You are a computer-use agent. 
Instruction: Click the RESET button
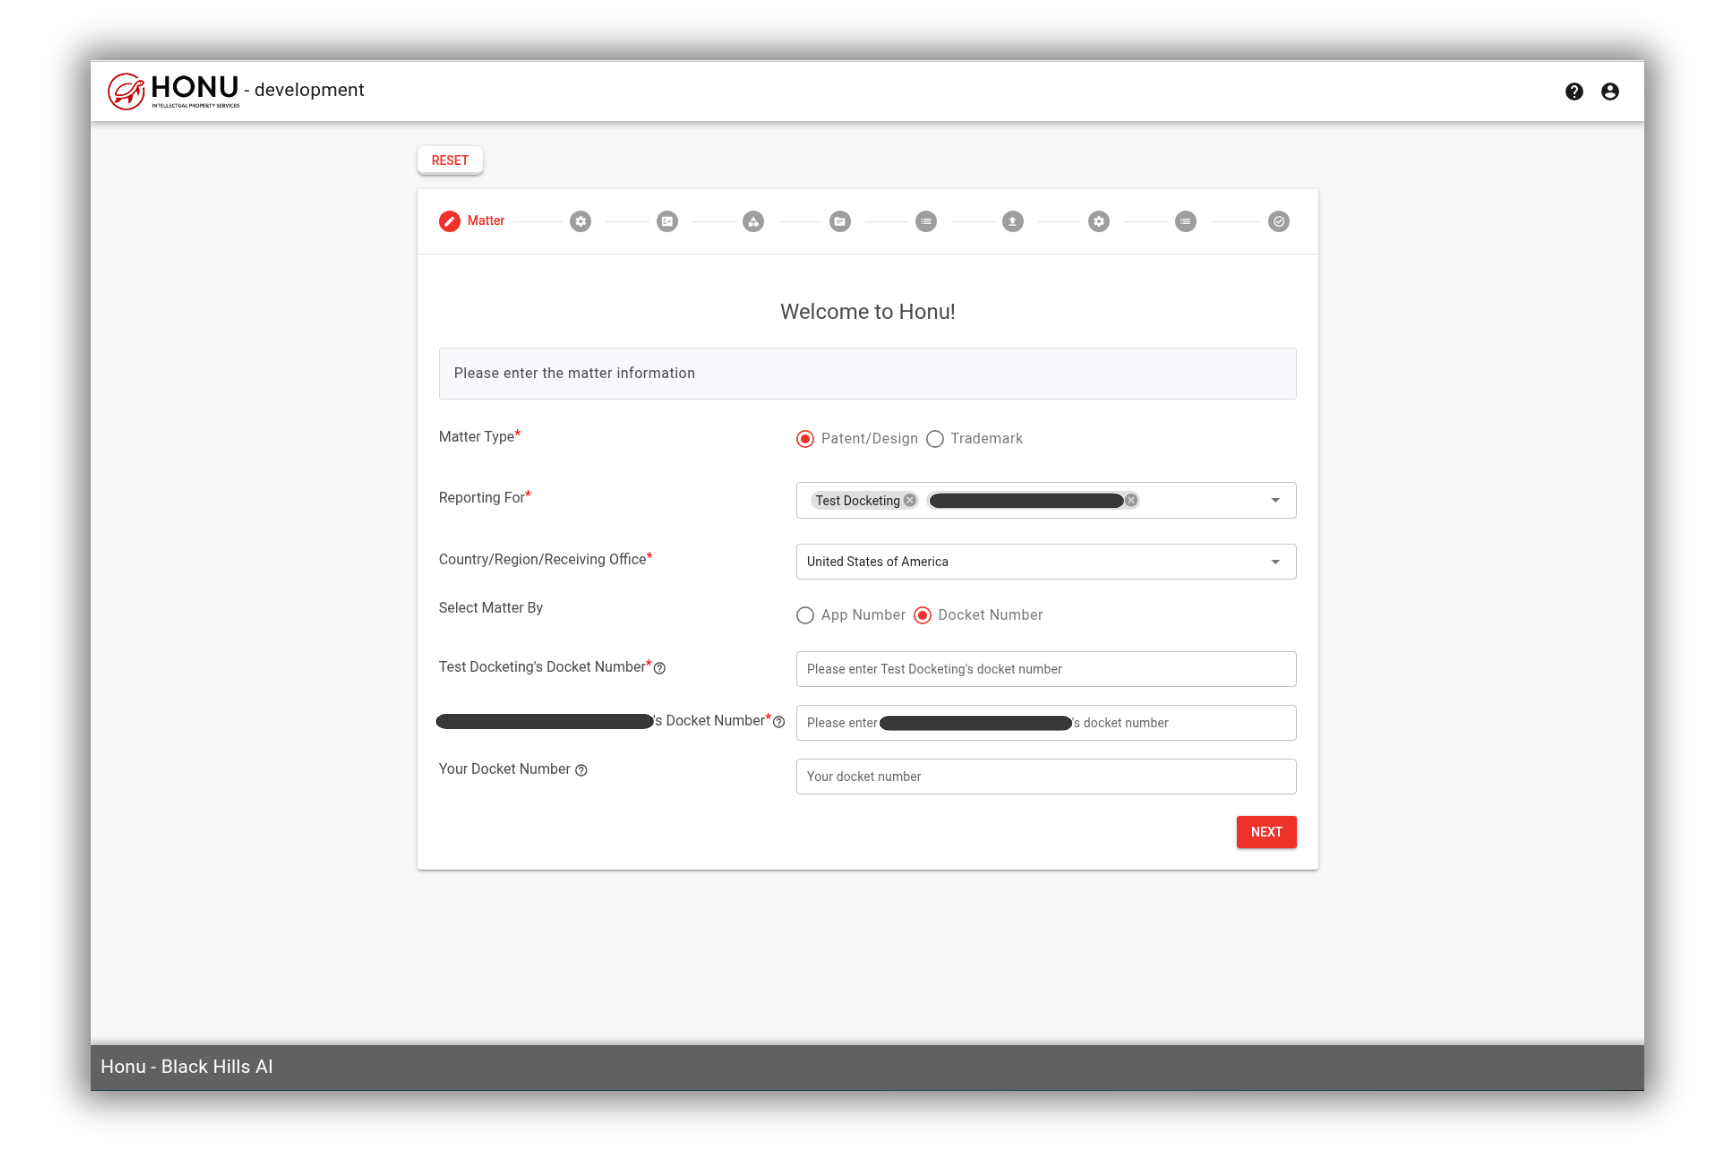tap(450, 160)
